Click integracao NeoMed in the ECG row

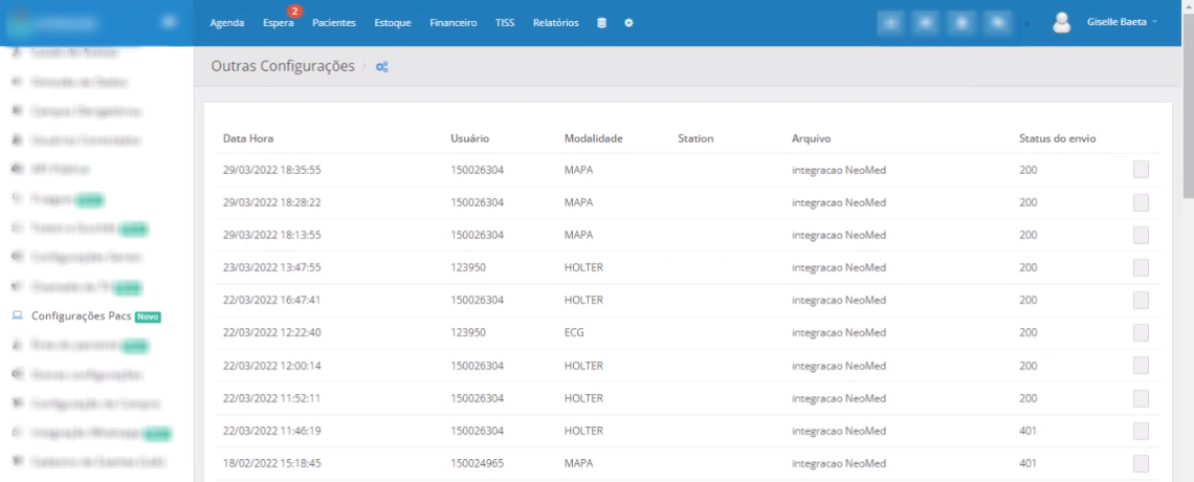coord(838,333)
